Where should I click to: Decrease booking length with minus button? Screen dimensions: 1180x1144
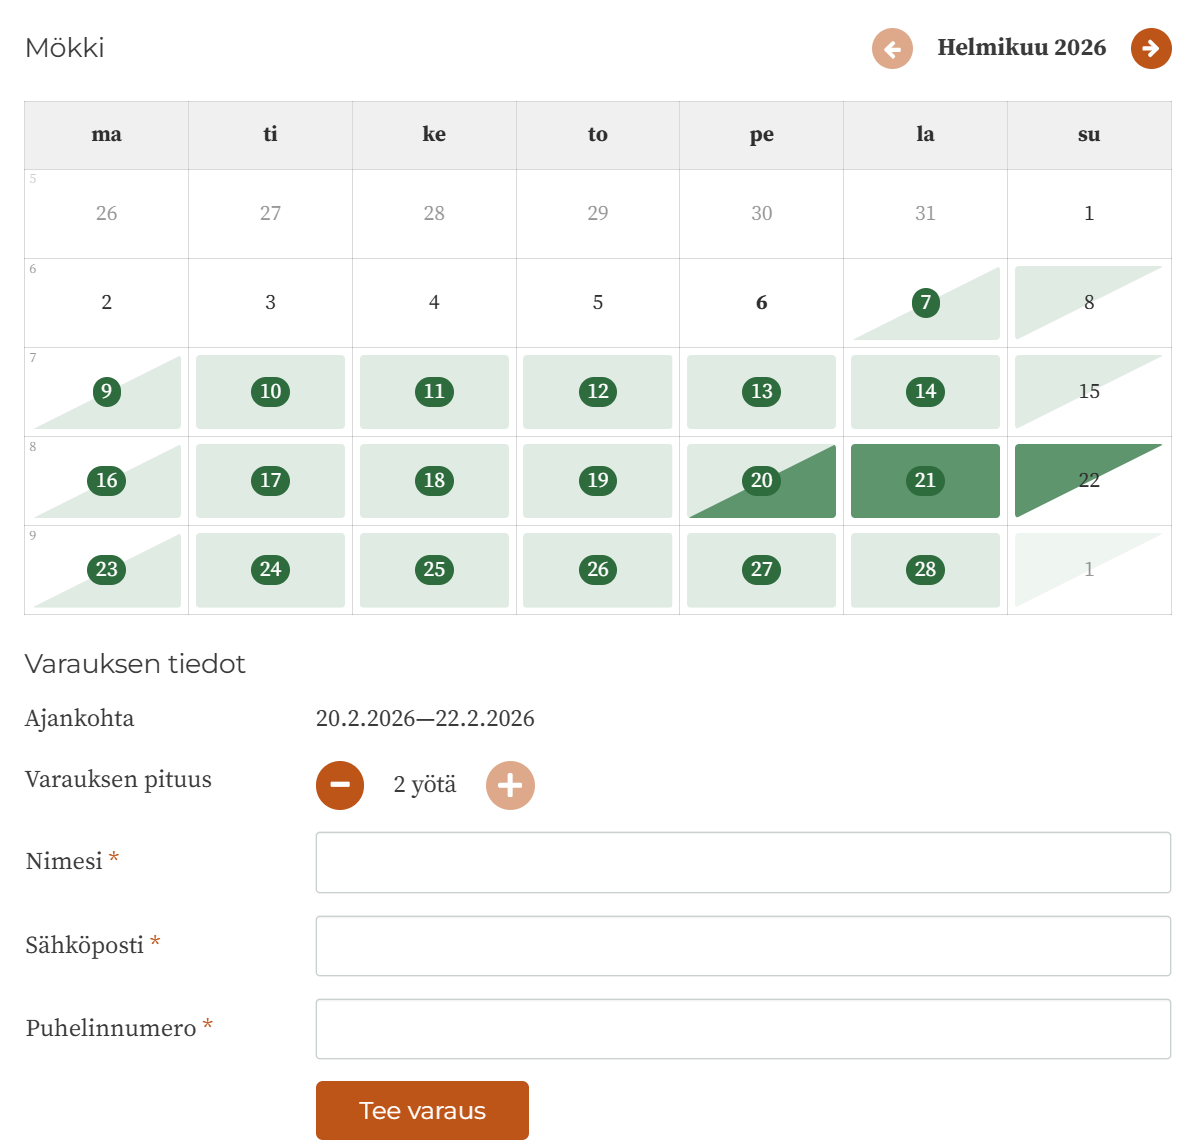coord(340,785)
